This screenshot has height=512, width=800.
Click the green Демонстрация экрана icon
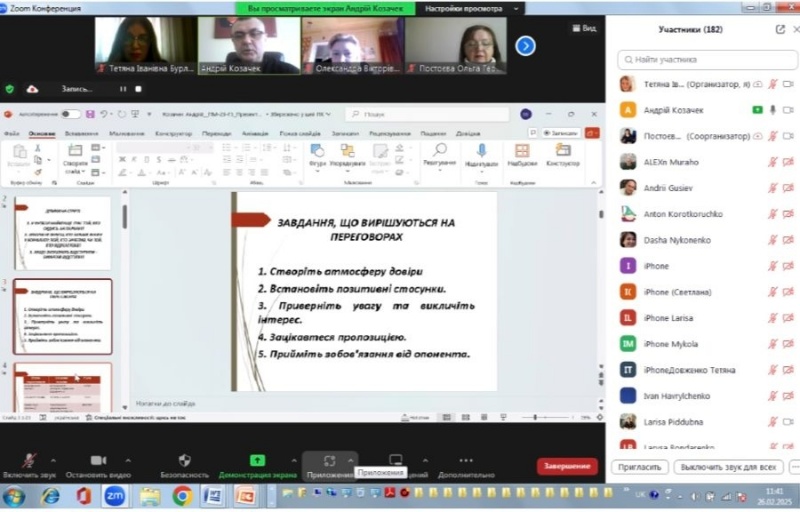tap(257, 460)
